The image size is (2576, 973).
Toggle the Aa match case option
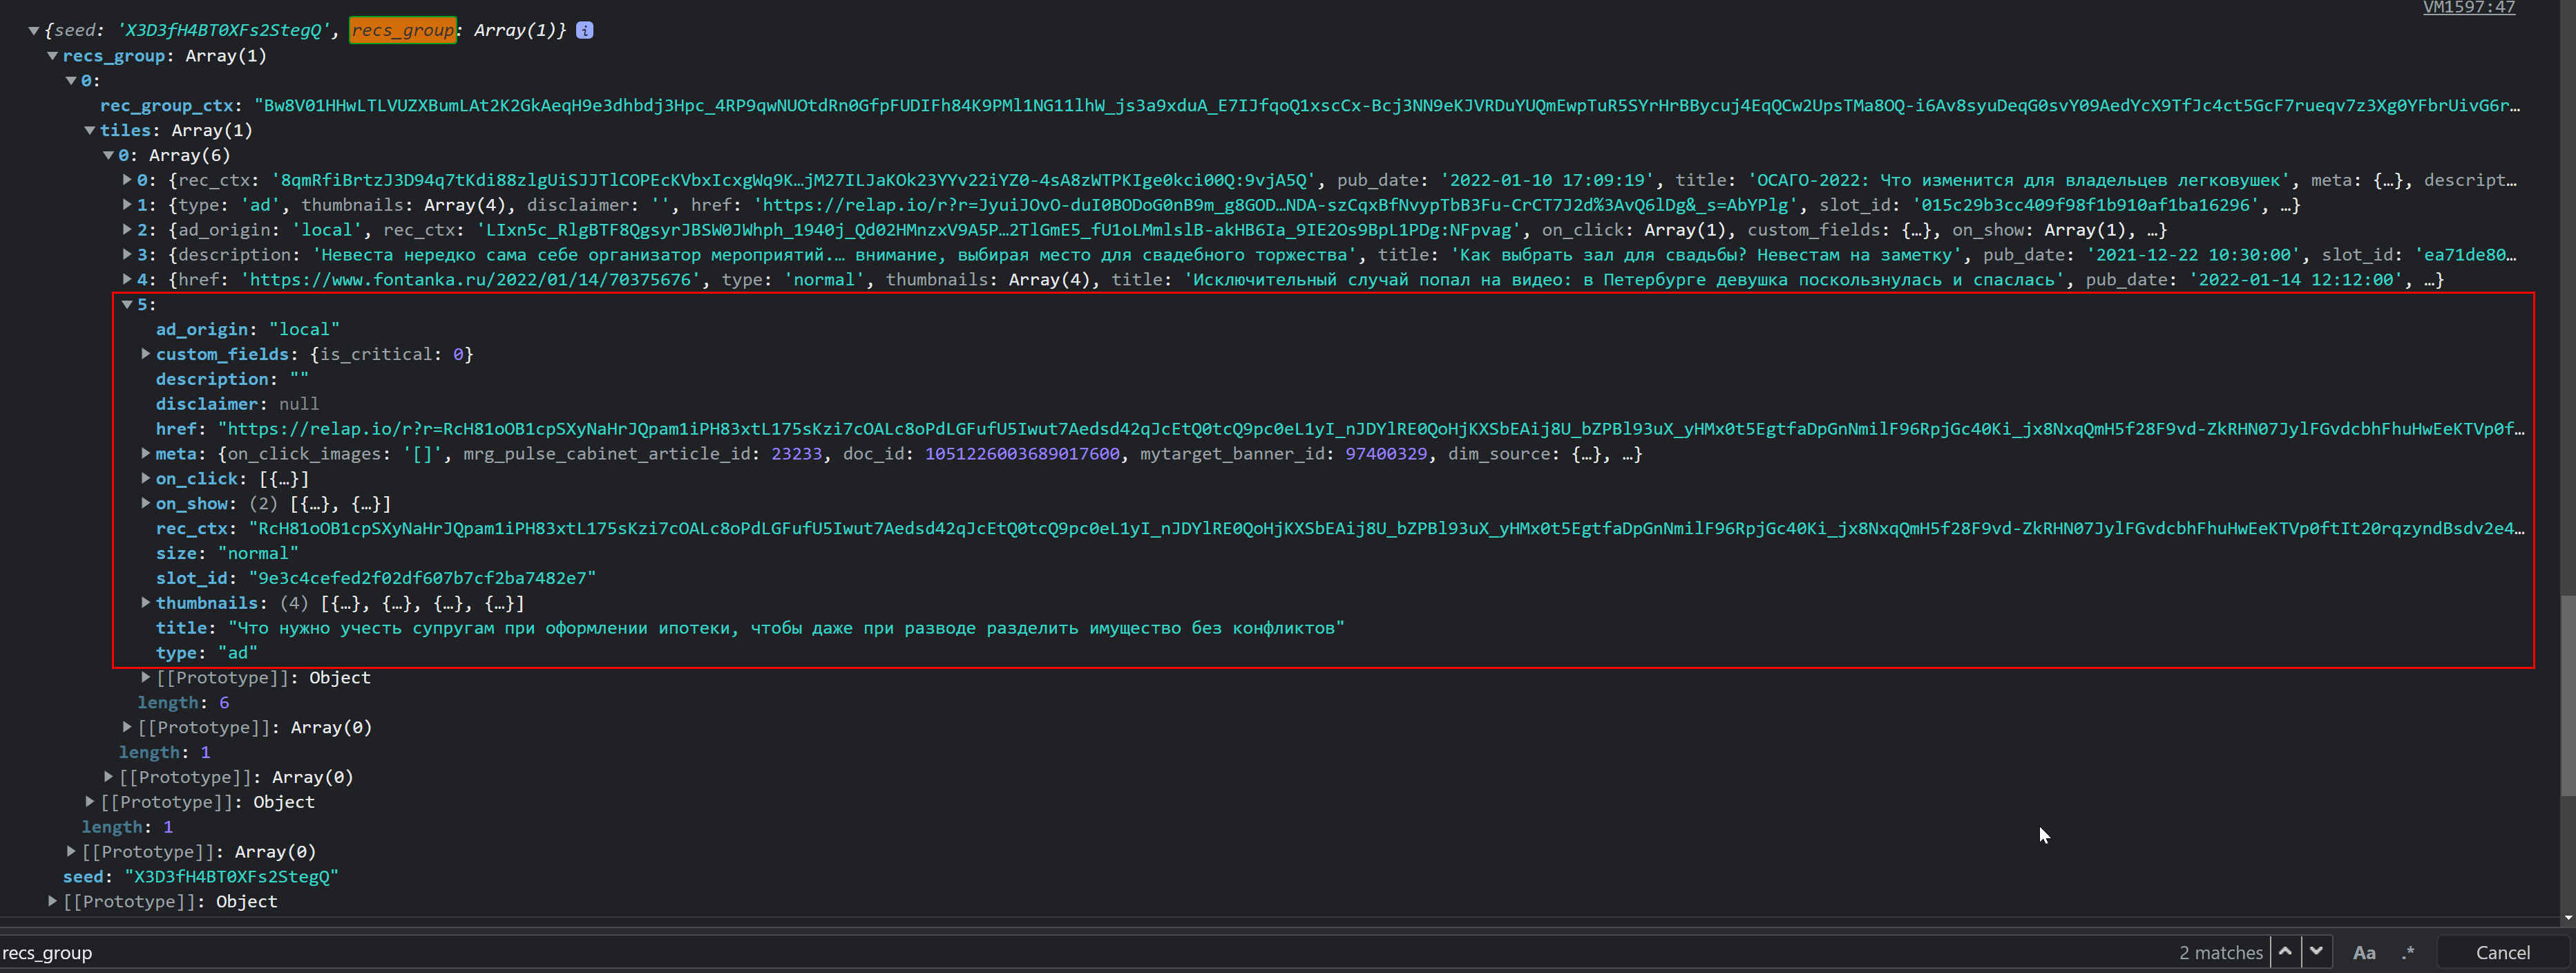(2365, 952)
